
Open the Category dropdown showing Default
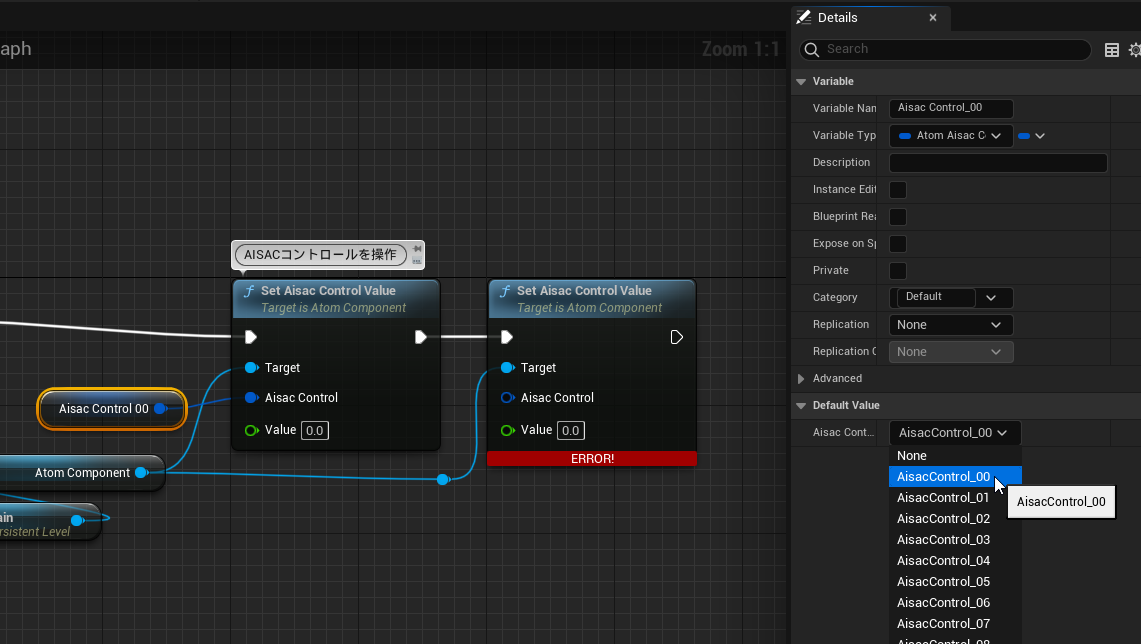[x=950, y=297]
